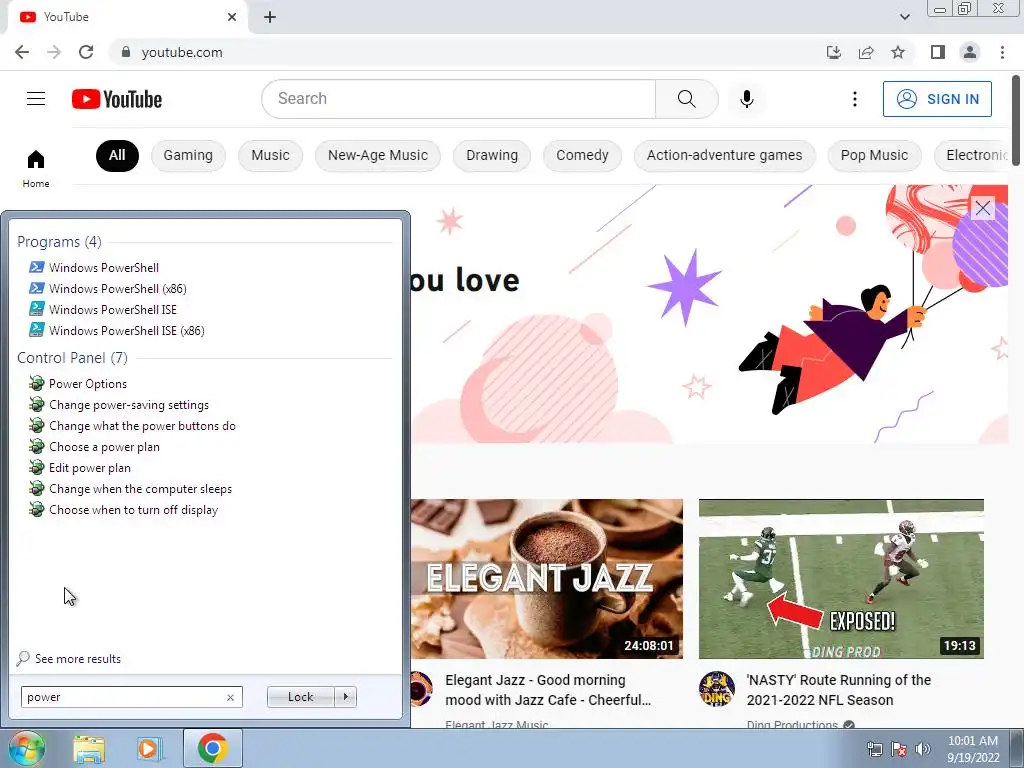Screen dimensions: 1024x768
Task: Open Change power-saving settings
Action: click(119, 405)
